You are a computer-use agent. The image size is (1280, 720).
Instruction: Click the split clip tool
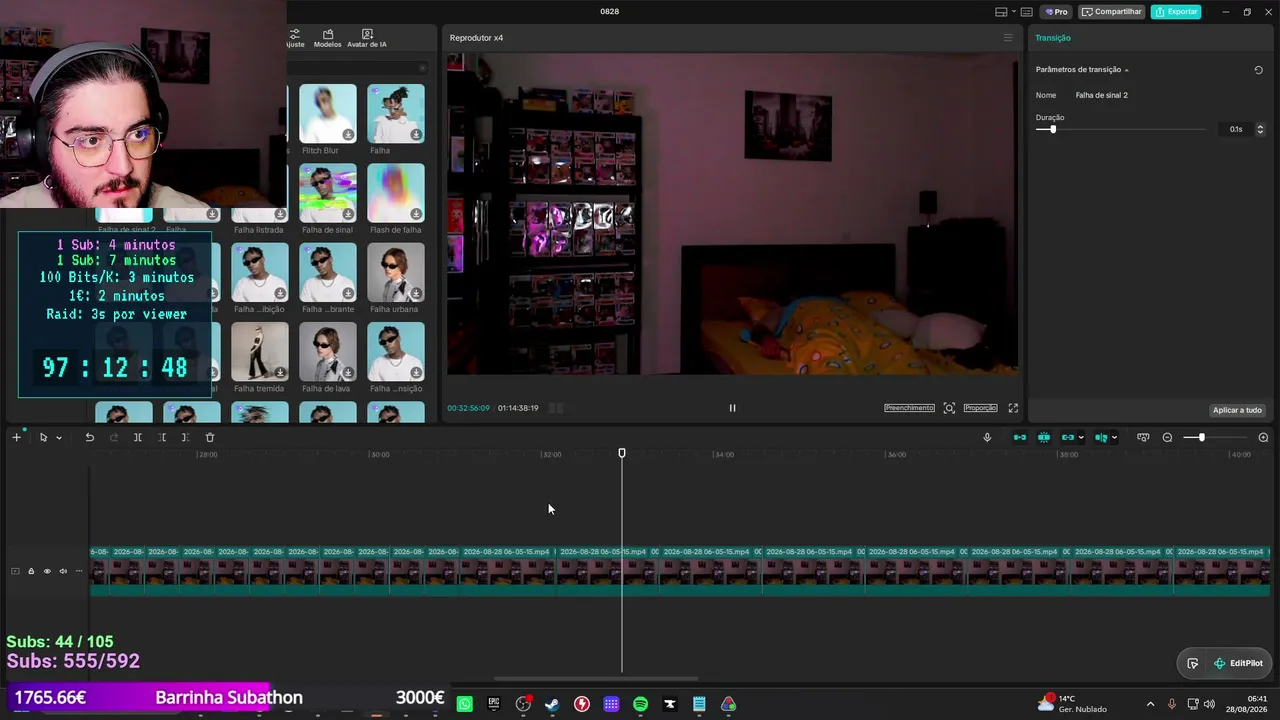point(138,437)
